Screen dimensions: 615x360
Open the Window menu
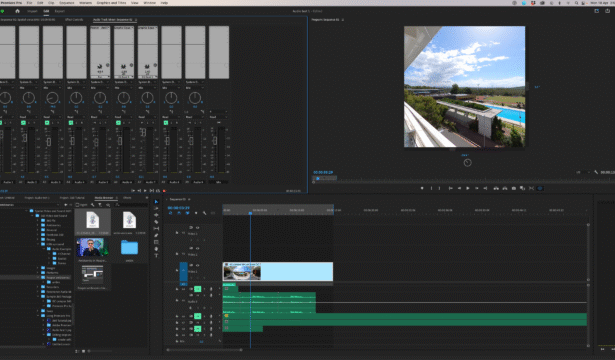coord(149,3)
